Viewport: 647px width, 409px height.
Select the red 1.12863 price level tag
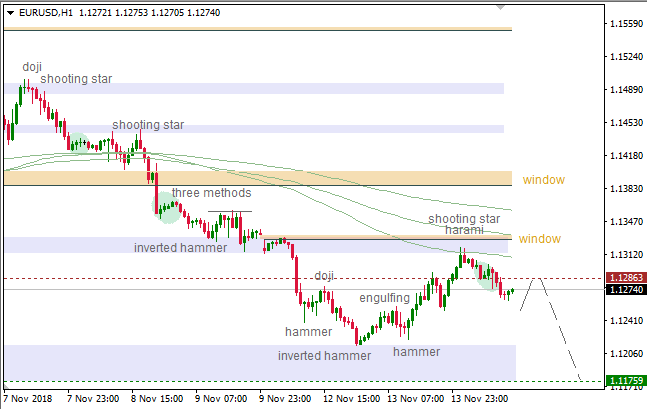[626, 278]
